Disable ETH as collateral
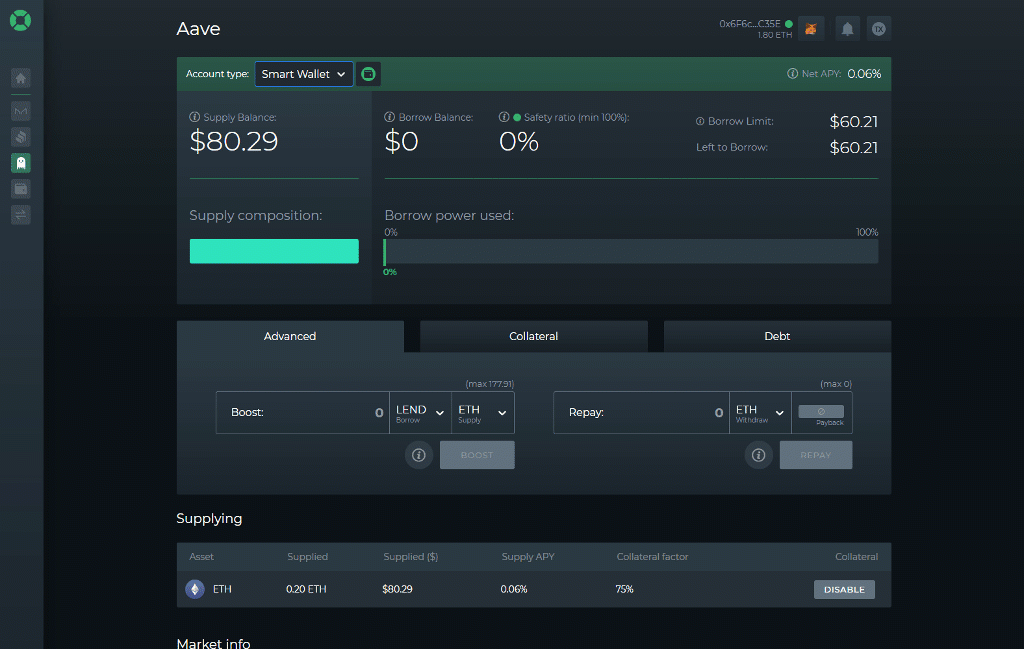This screenshot has width=1024, height=649. (844, 590)
